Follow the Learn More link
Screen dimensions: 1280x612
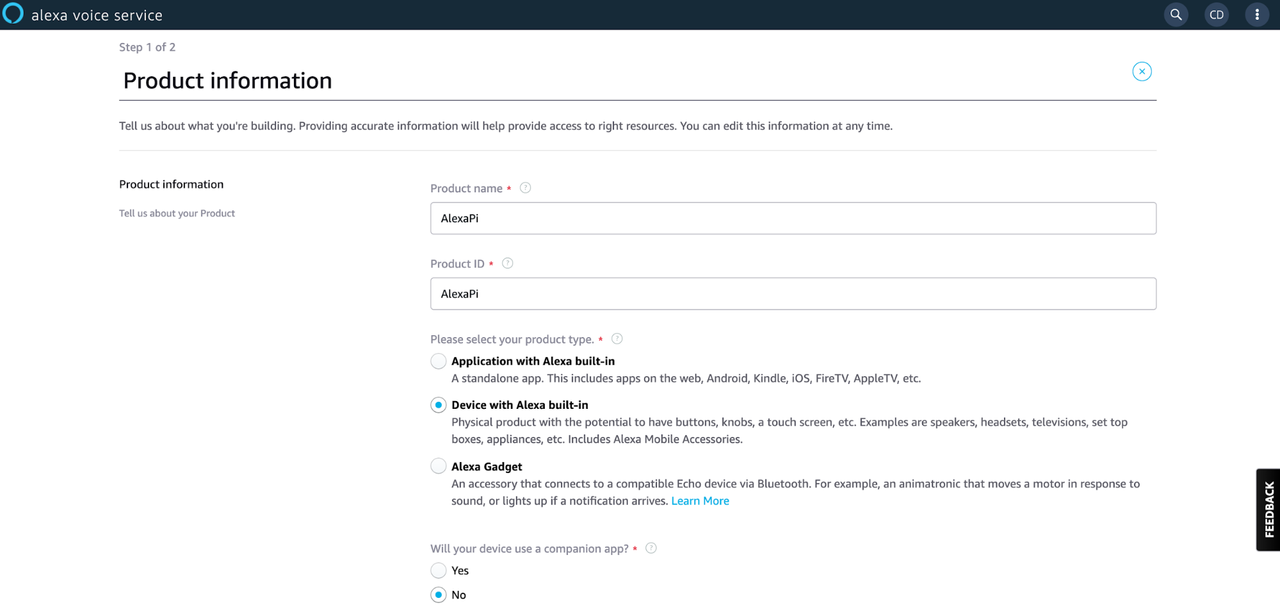pyautogui.click(x=700, y=501)
